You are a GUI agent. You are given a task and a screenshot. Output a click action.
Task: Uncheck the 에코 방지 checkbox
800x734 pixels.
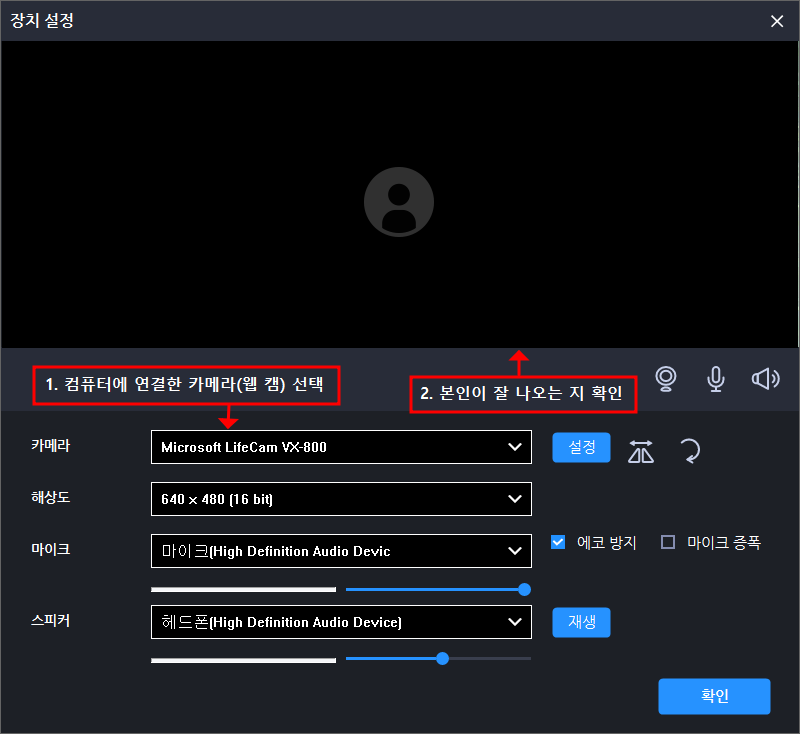[558, 542]
